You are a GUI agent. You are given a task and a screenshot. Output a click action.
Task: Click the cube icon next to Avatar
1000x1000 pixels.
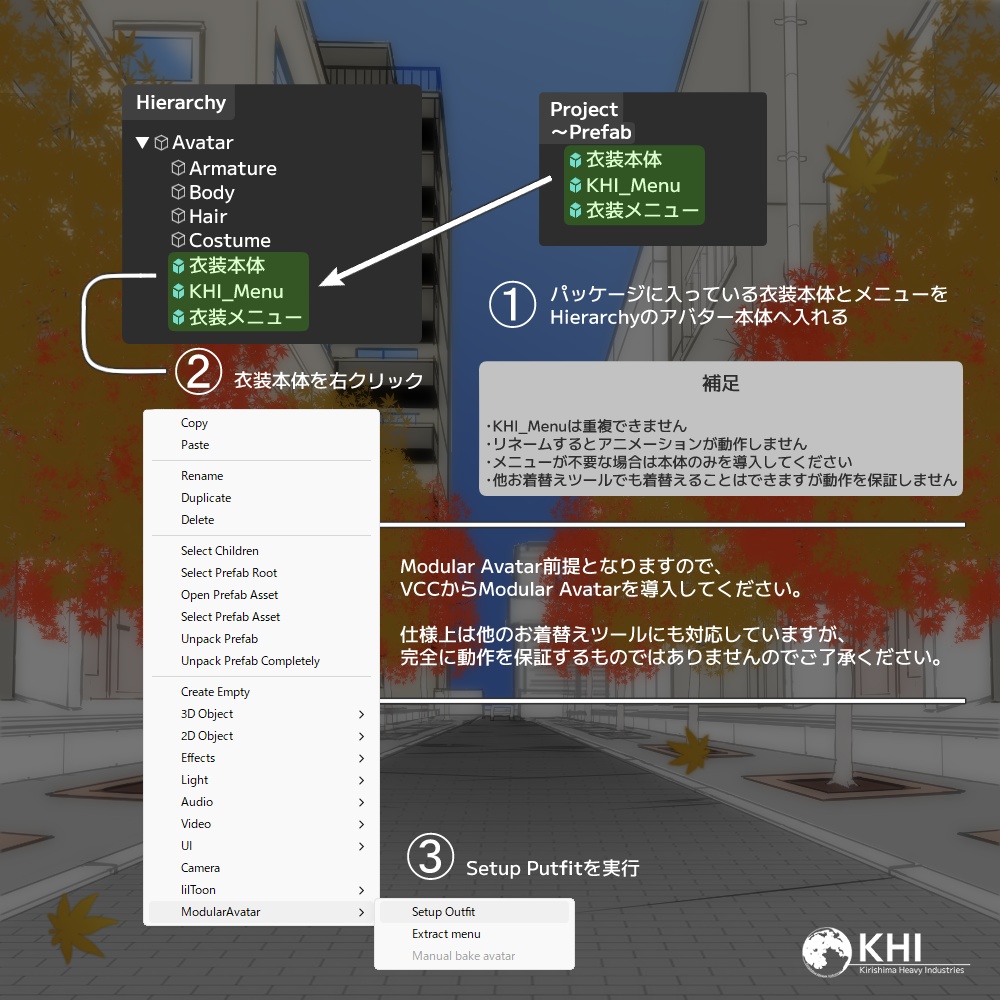pyautogui.click(x=161, y=142)
